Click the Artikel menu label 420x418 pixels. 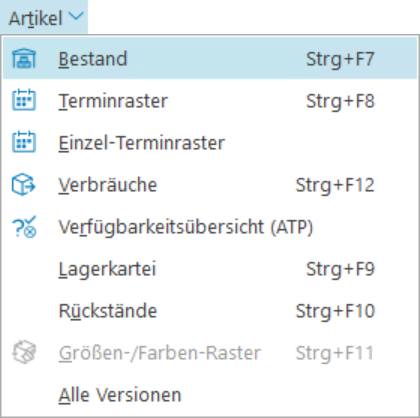(36, 18)
